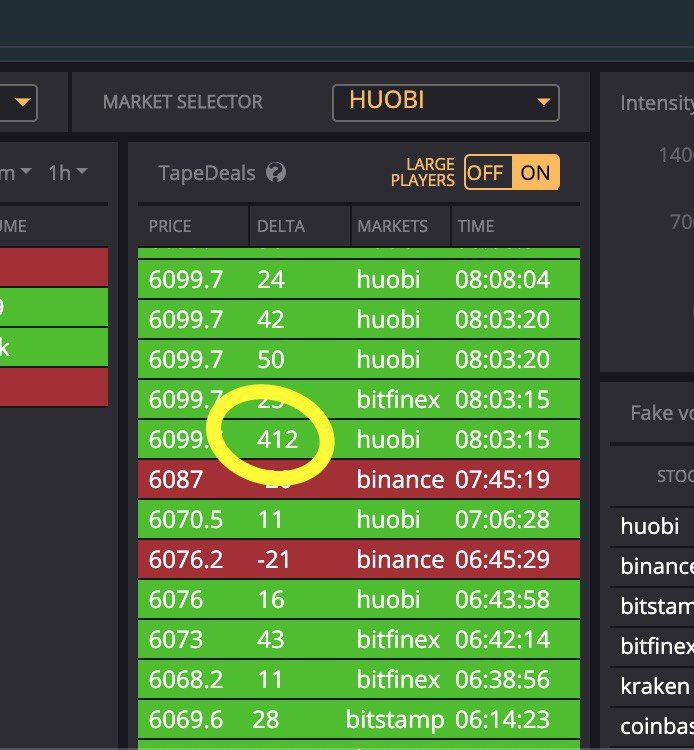Switch Large Players toggle to OFF
The width and height of the screenshot is (694, 750).
click(487, 172)
